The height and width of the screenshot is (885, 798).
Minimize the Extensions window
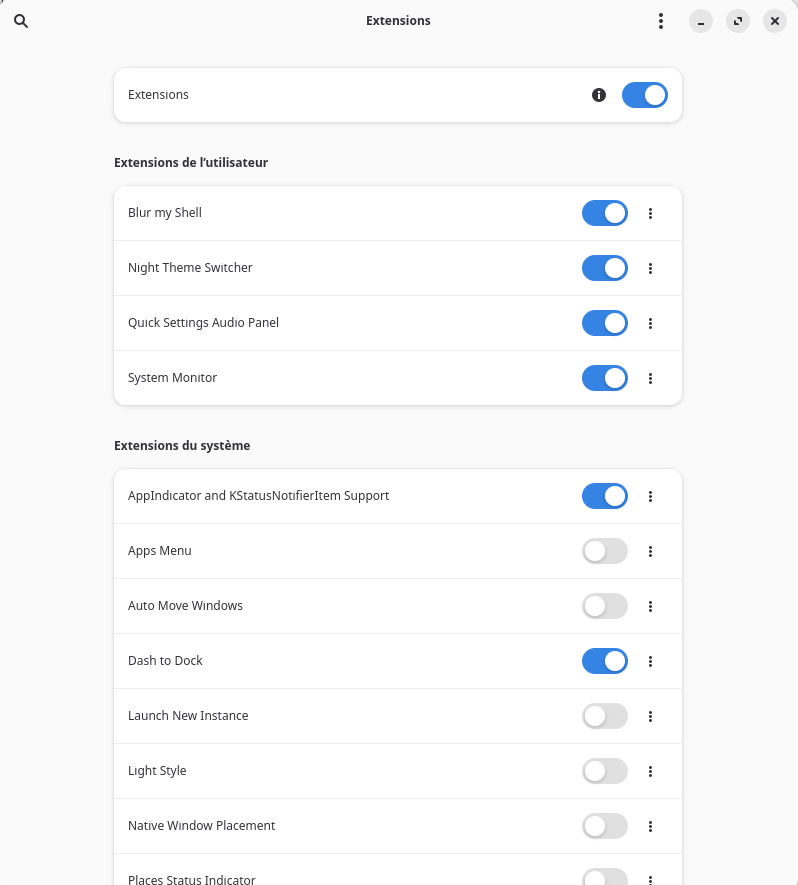[x=701, y=21]
